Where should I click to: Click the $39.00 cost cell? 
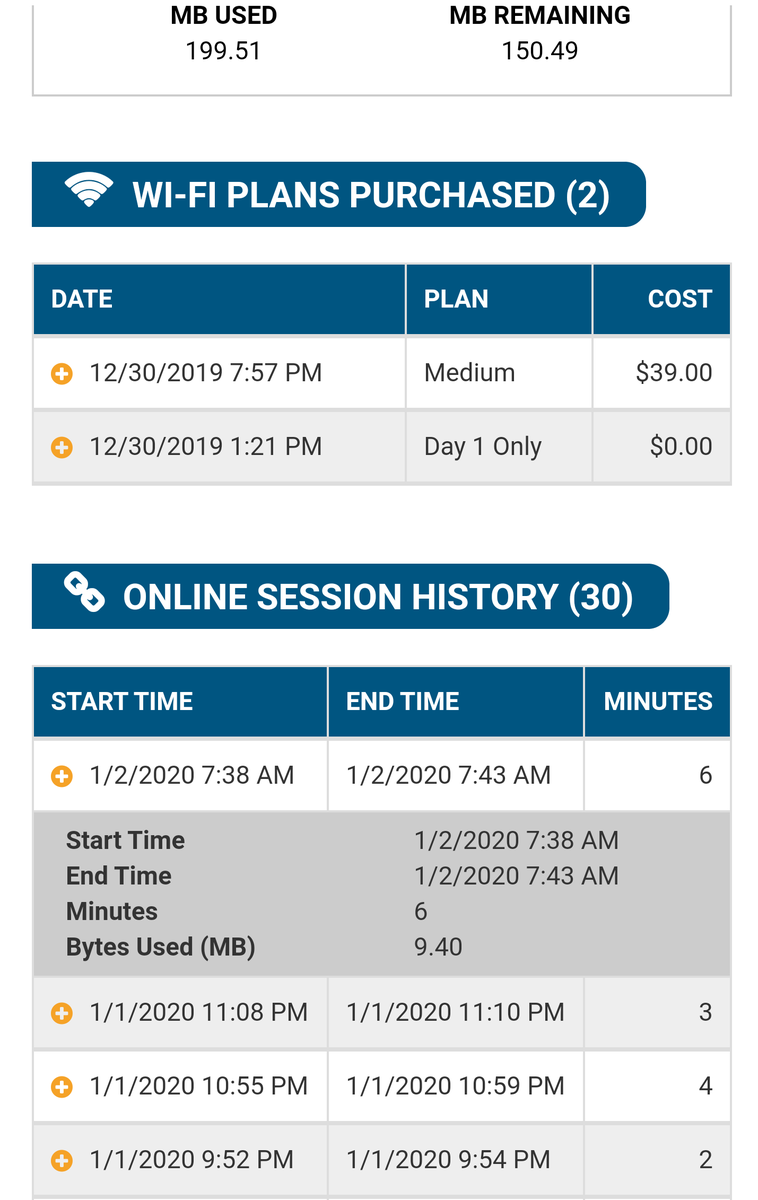[x=662, y=373]
